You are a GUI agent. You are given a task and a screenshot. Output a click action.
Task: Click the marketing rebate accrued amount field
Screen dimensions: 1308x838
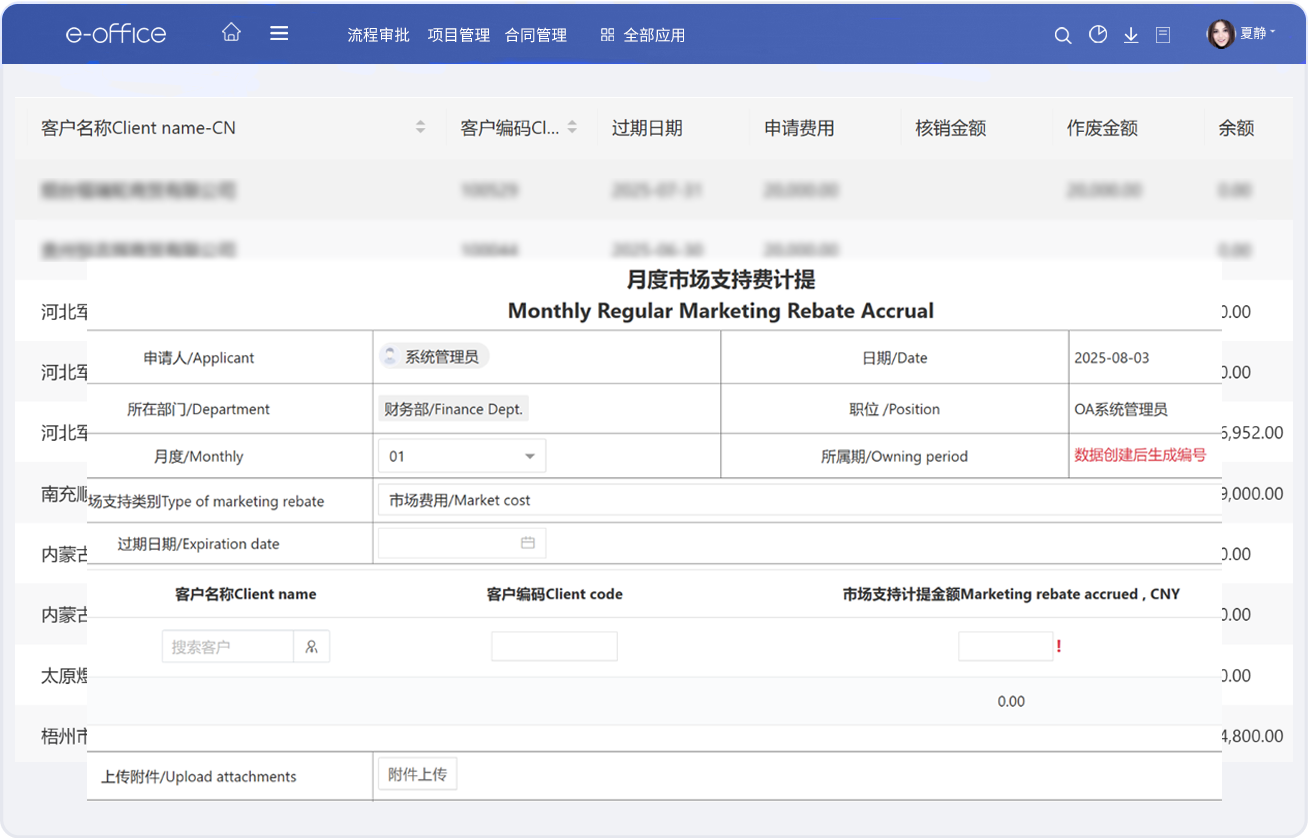coord(1005,647)
